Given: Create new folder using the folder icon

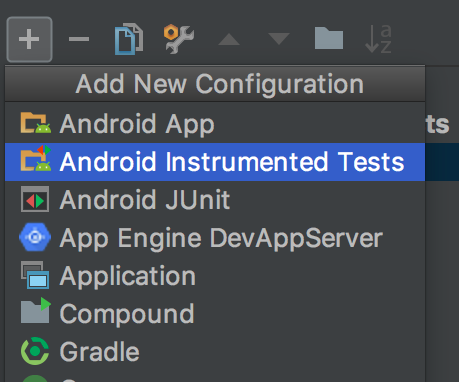Looking at the screenshot, I should [329, 39].
